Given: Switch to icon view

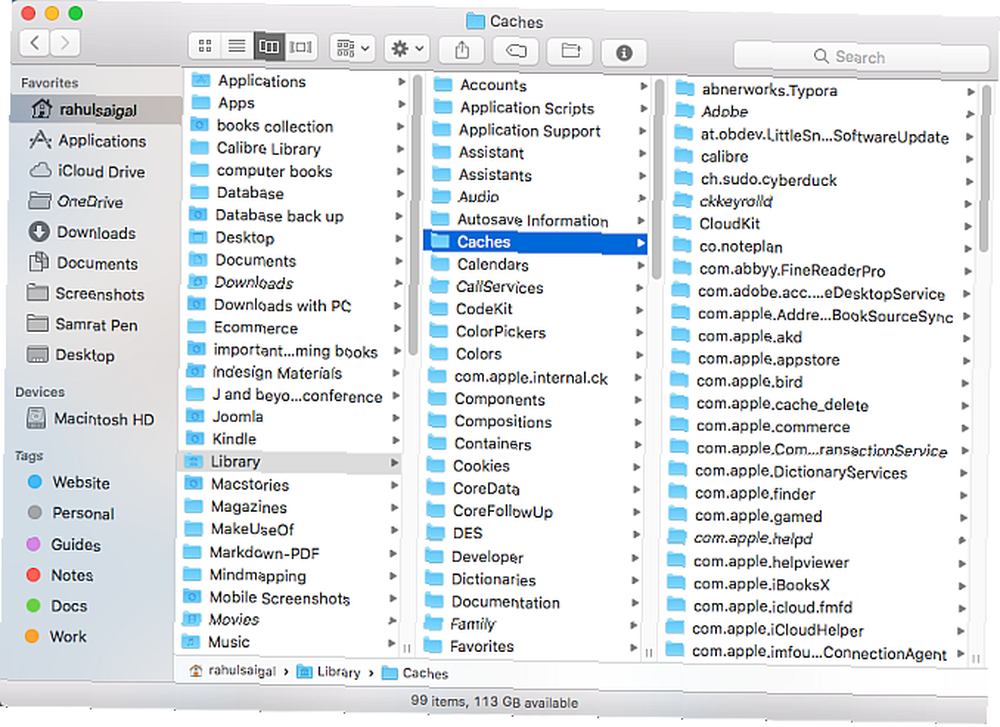Looking at the screenshot, I should click(205, 46).
